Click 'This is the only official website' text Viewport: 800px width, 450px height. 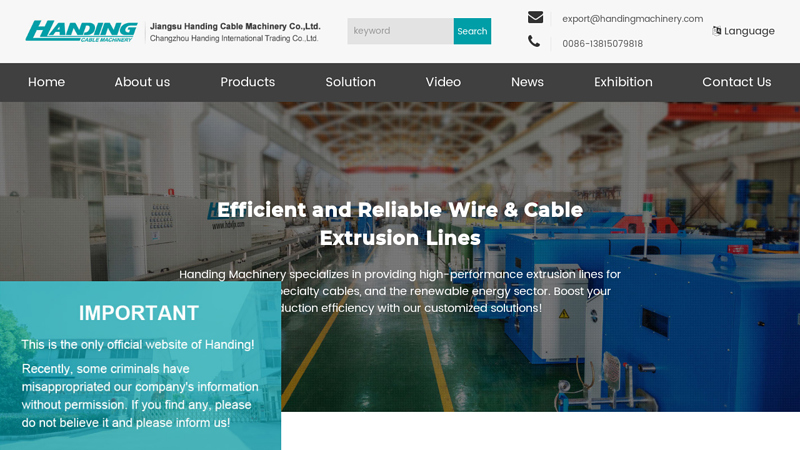tap(138, 345)
